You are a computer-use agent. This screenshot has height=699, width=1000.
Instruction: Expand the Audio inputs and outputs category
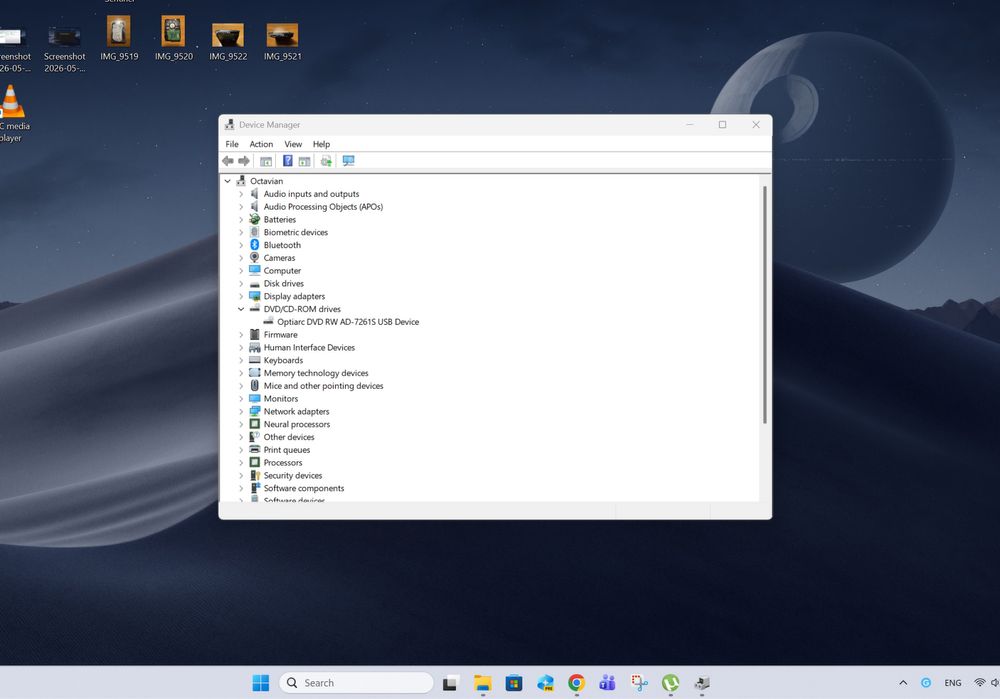coord(241,194)
